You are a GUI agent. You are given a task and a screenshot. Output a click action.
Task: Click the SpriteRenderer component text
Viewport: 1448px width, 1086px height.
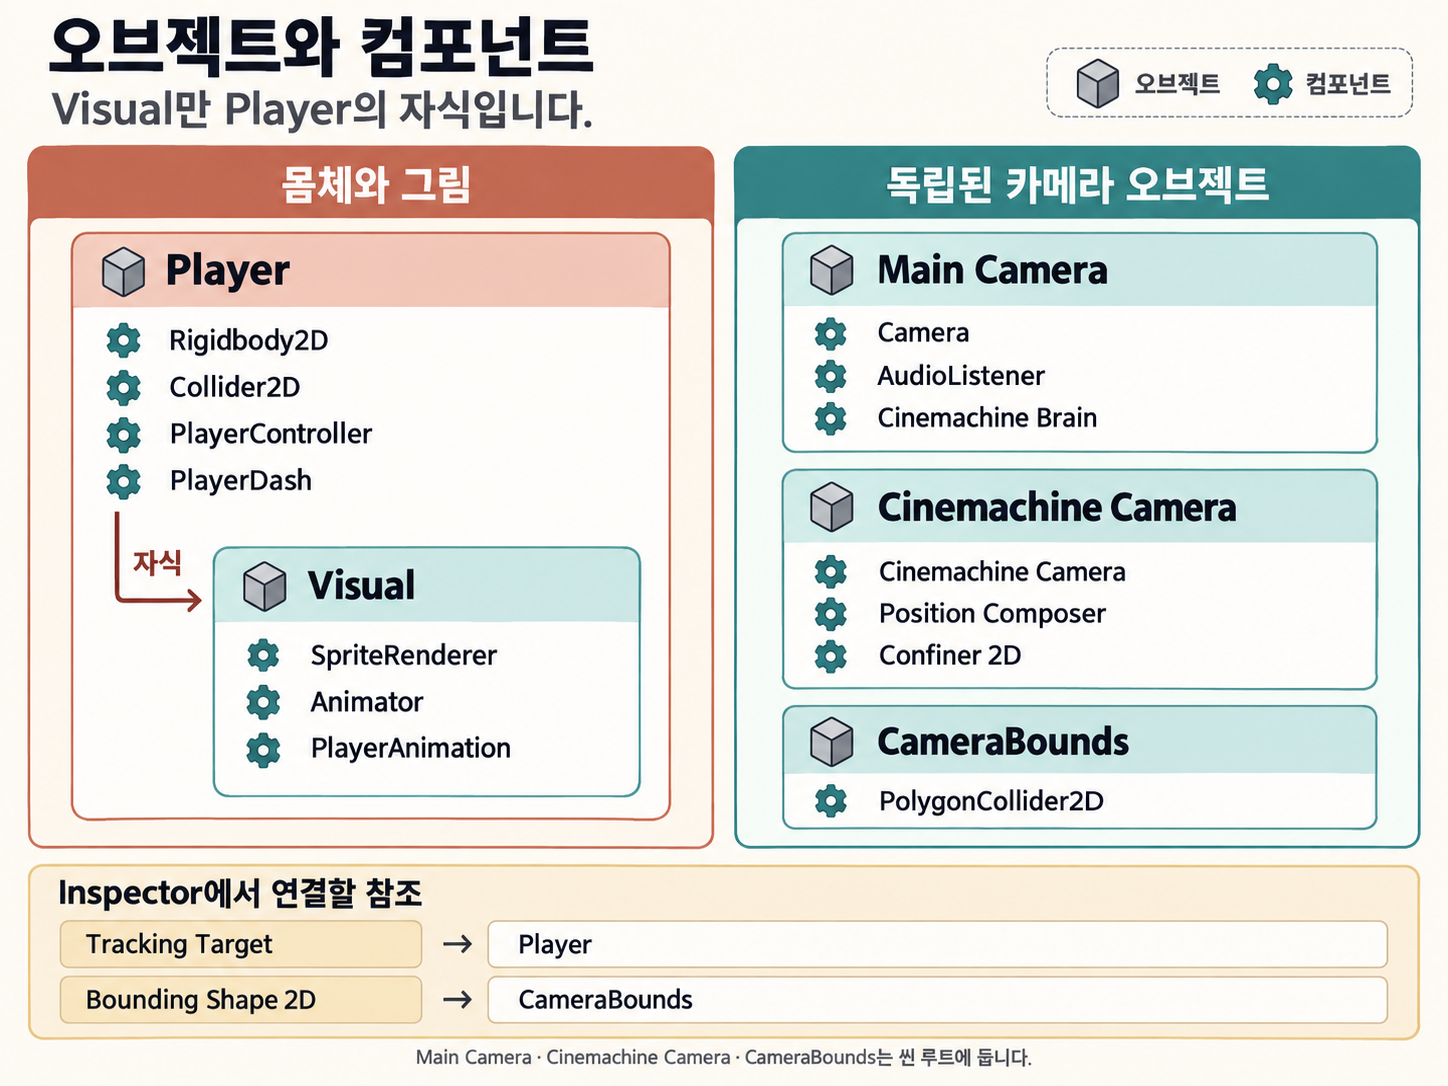tap(404, 656)
